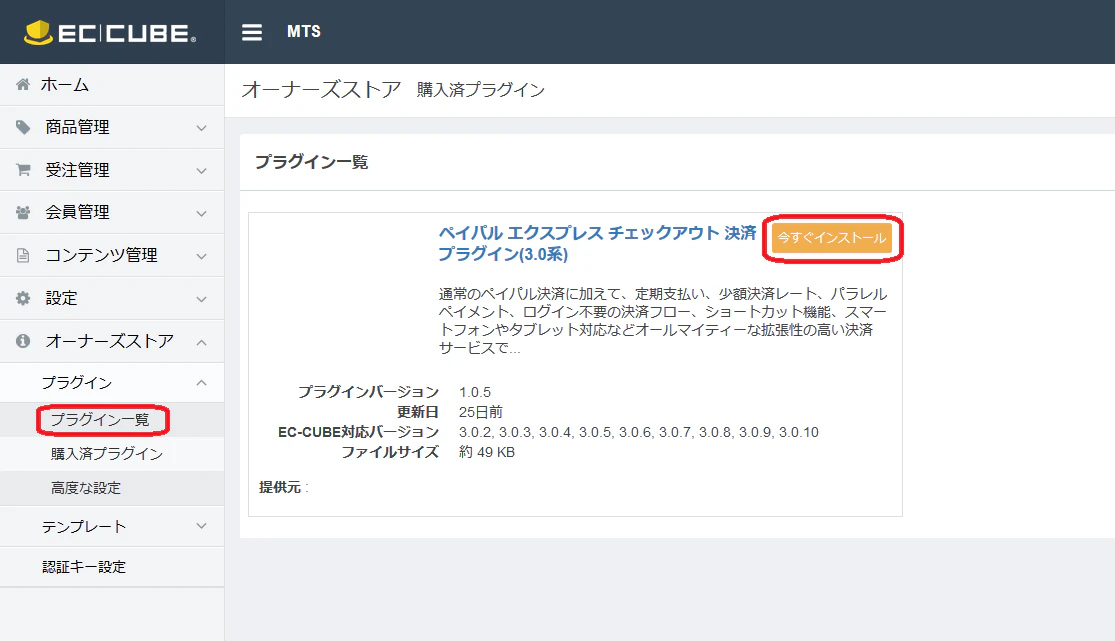Click the tag icon for 商品管理

(23, 127)
